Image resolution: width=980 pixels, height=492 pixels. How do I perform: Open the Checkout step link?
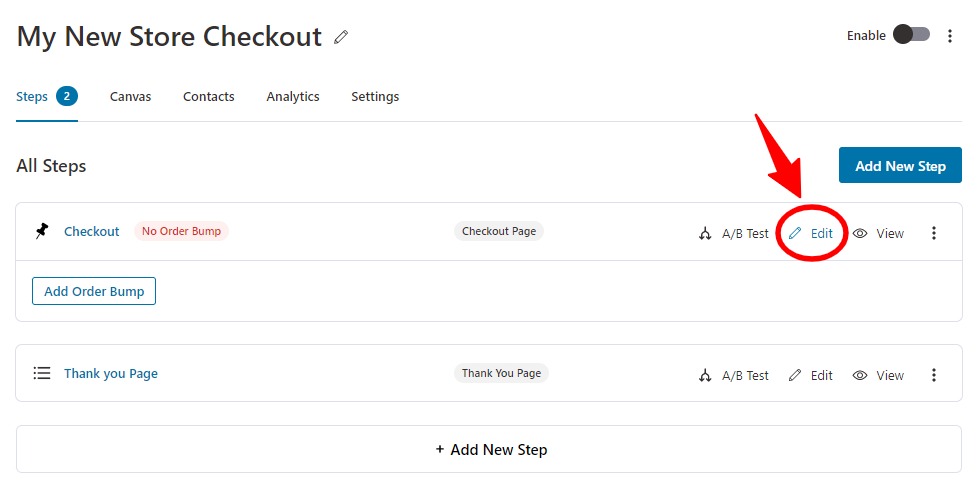coord(92,231)
